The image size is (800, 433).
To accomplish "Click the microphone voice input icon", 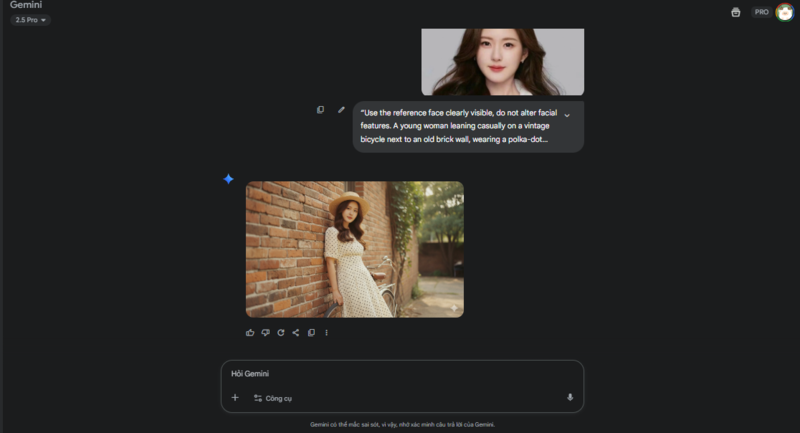I will 570,397.
